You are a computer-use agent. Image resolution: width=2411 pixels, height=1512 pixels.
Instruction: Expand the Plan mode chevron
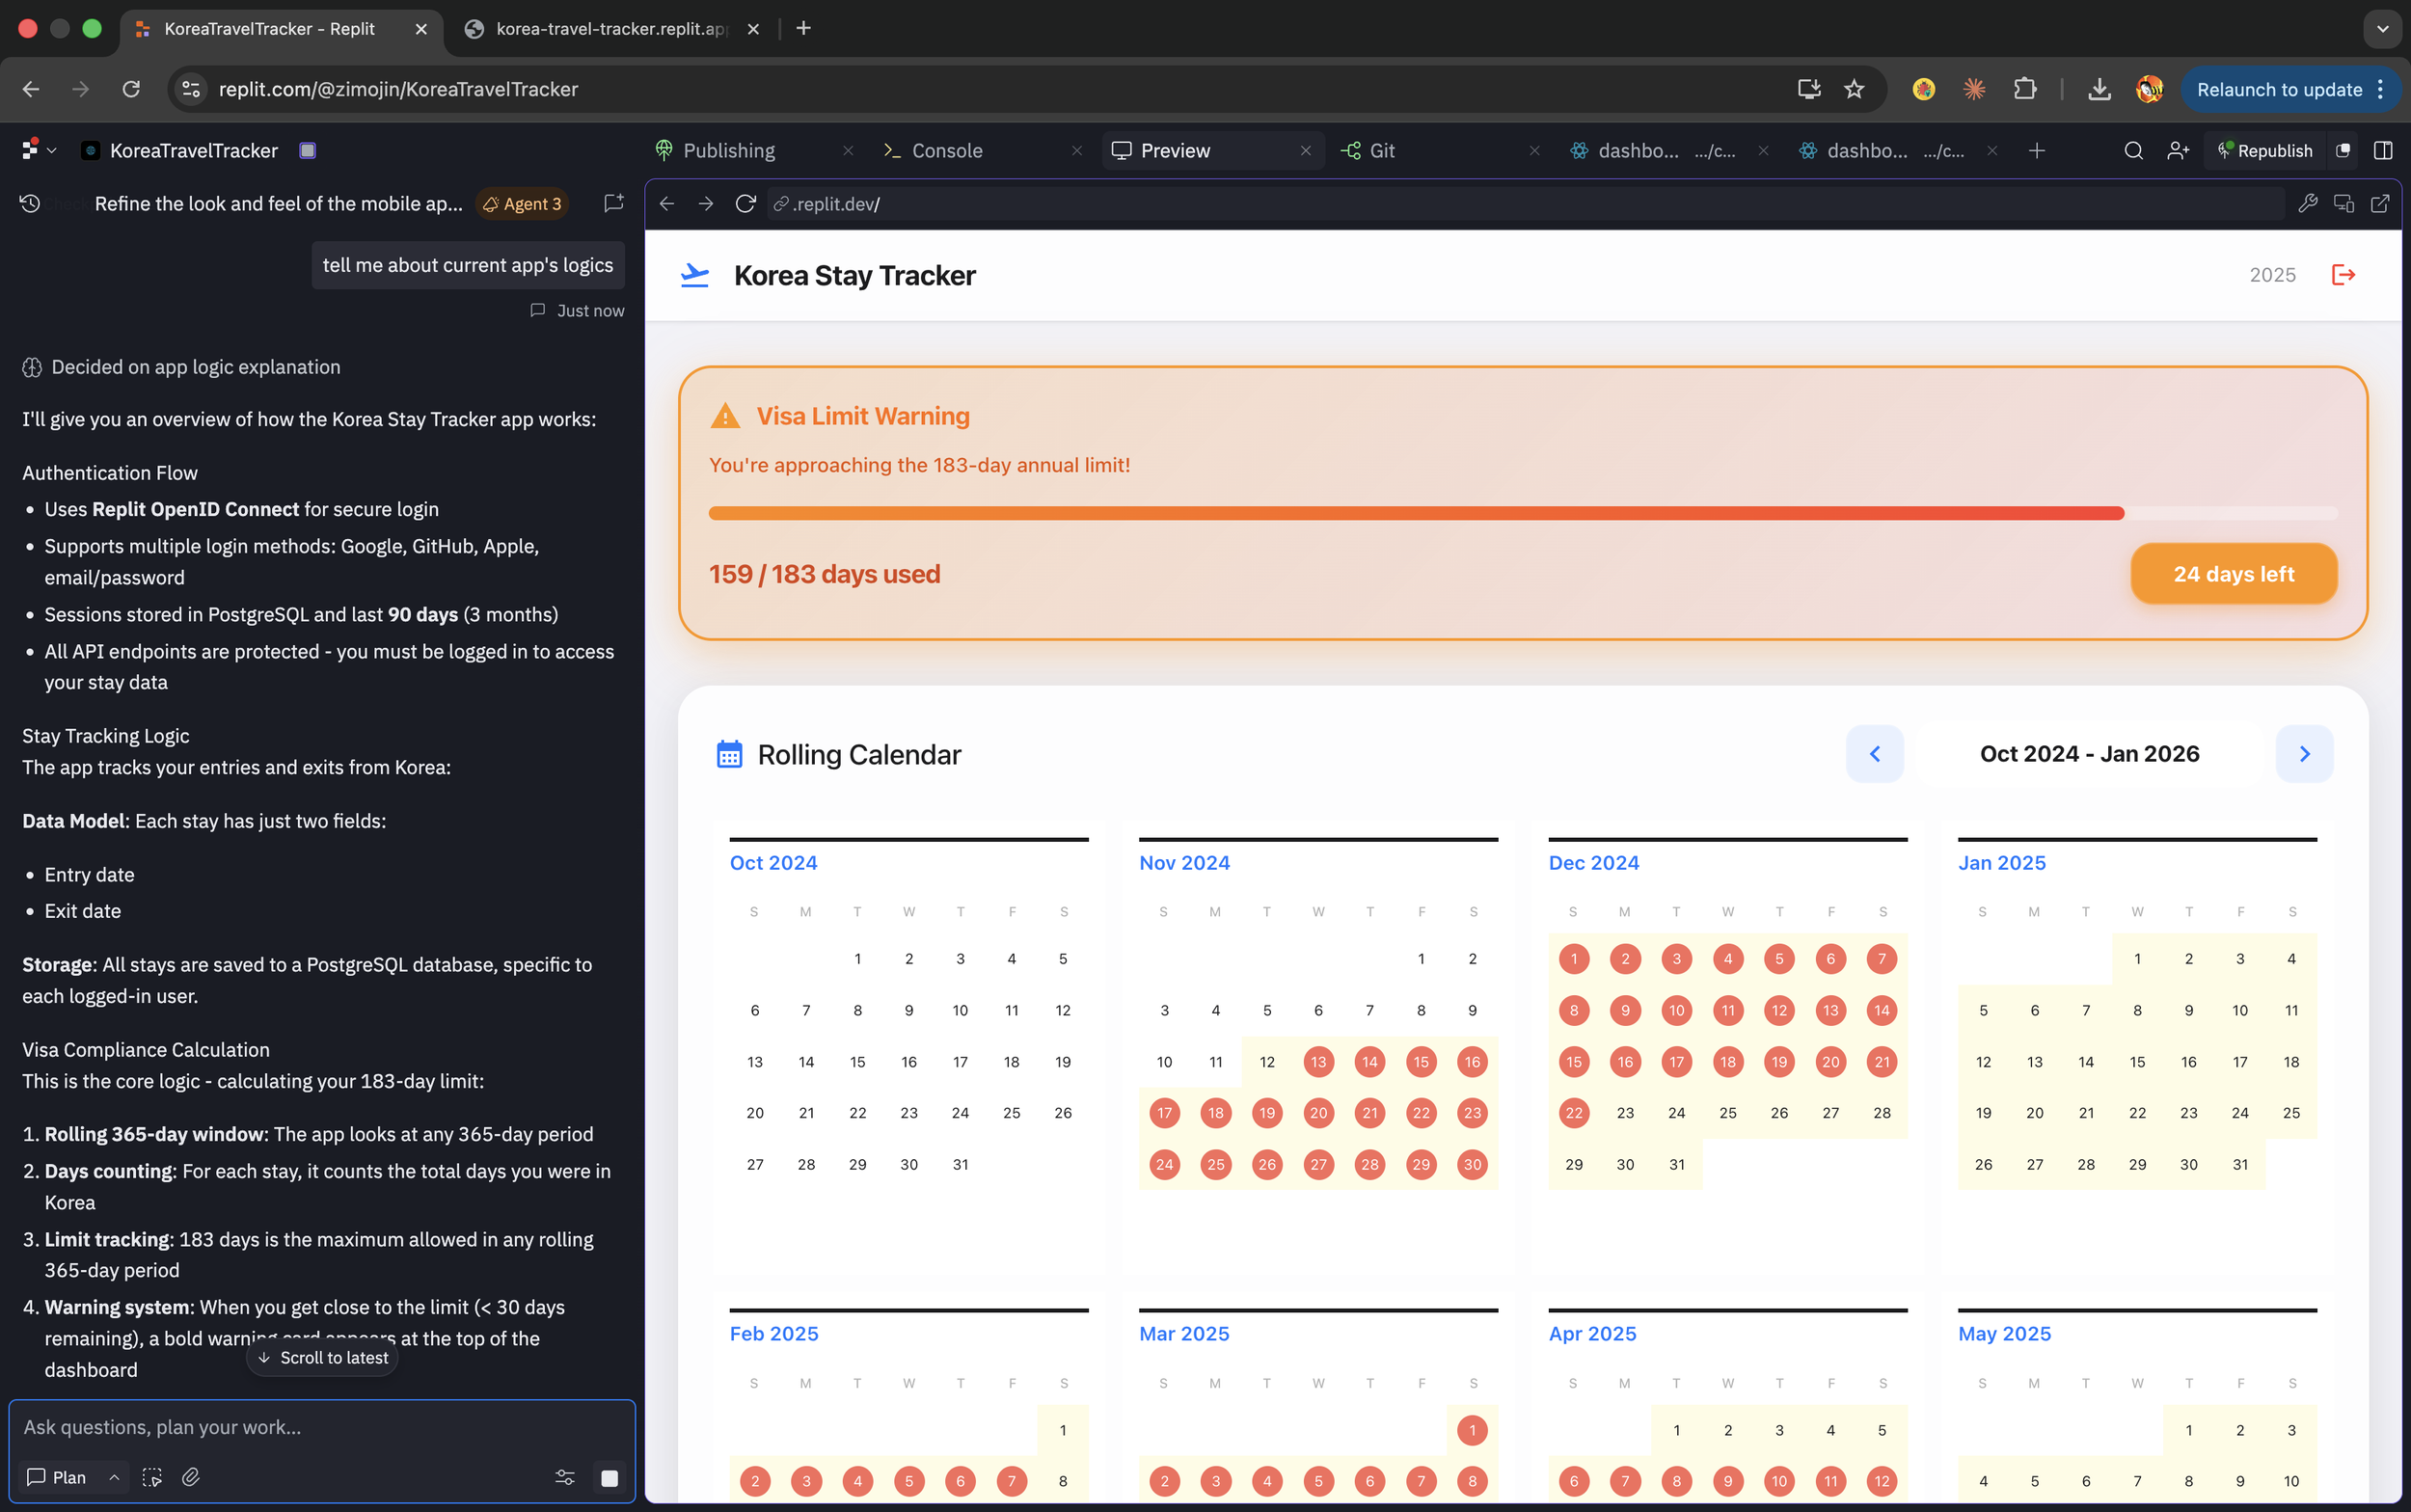pos(114,1477)
